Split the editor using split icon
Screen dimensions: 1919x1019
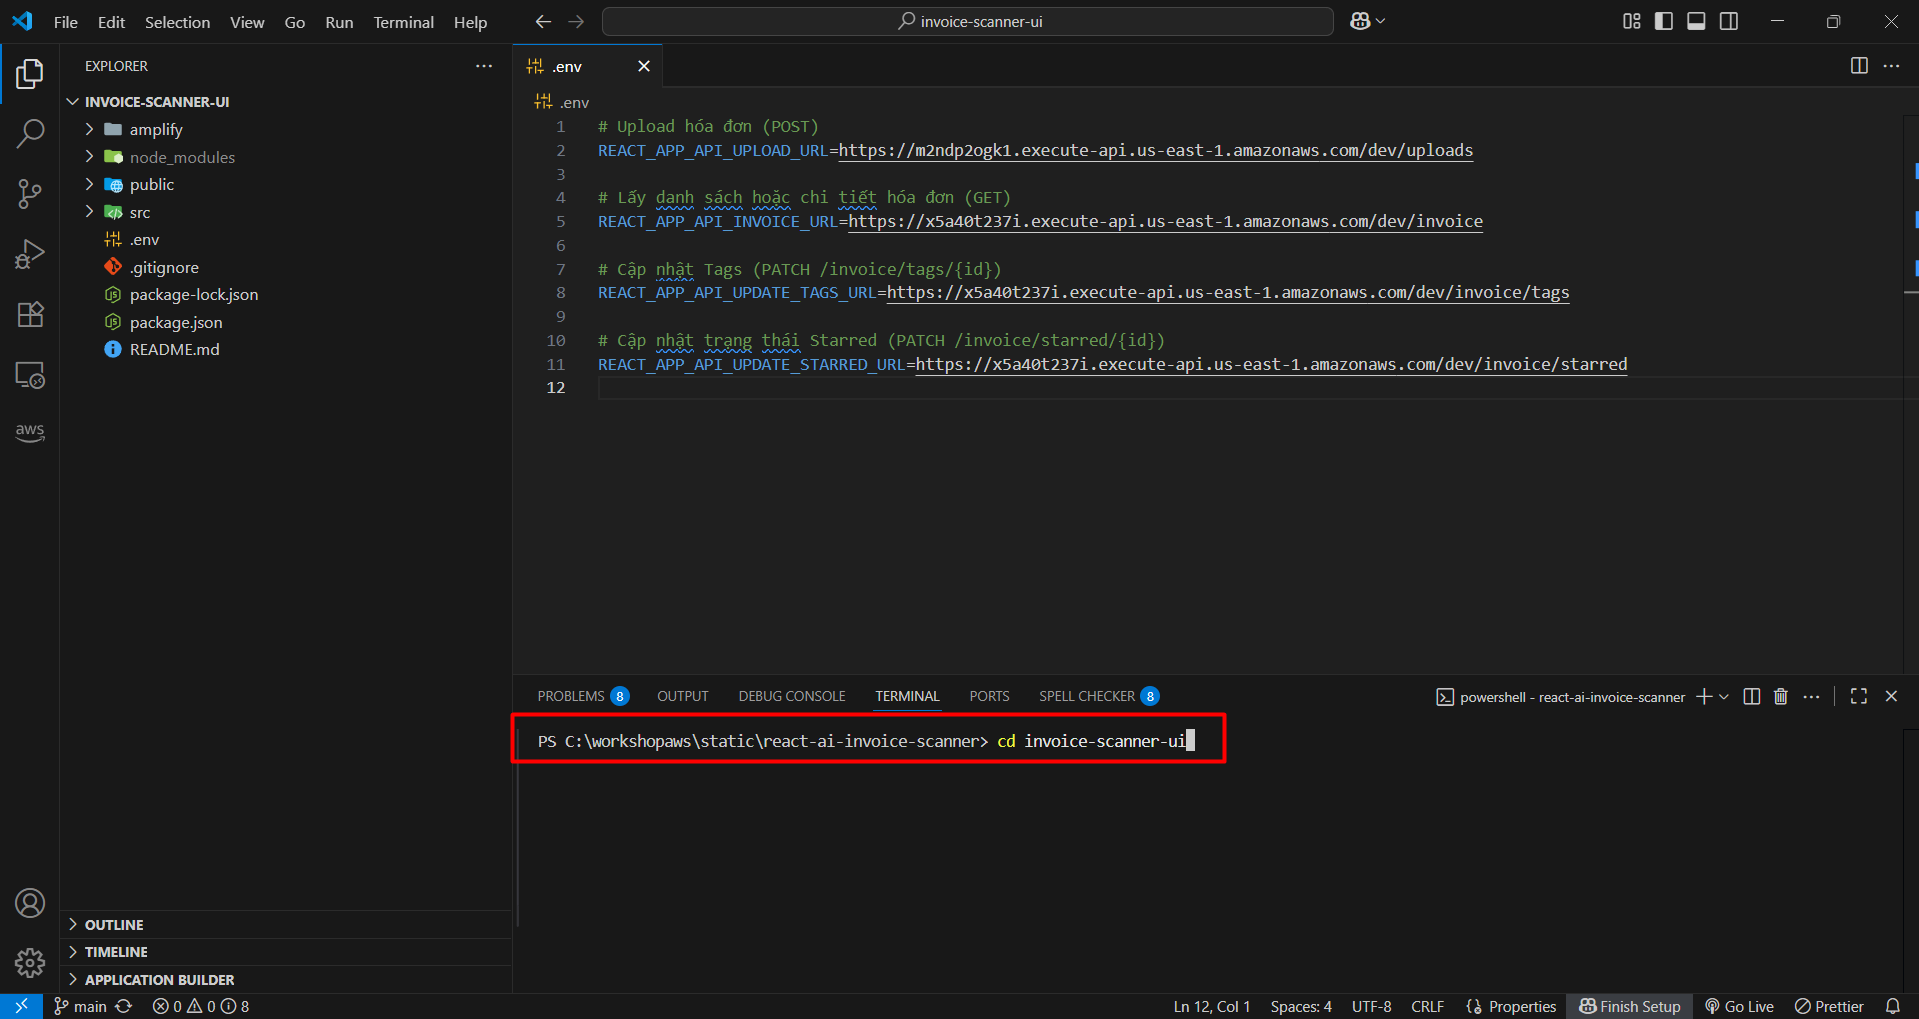(1858, 66)
